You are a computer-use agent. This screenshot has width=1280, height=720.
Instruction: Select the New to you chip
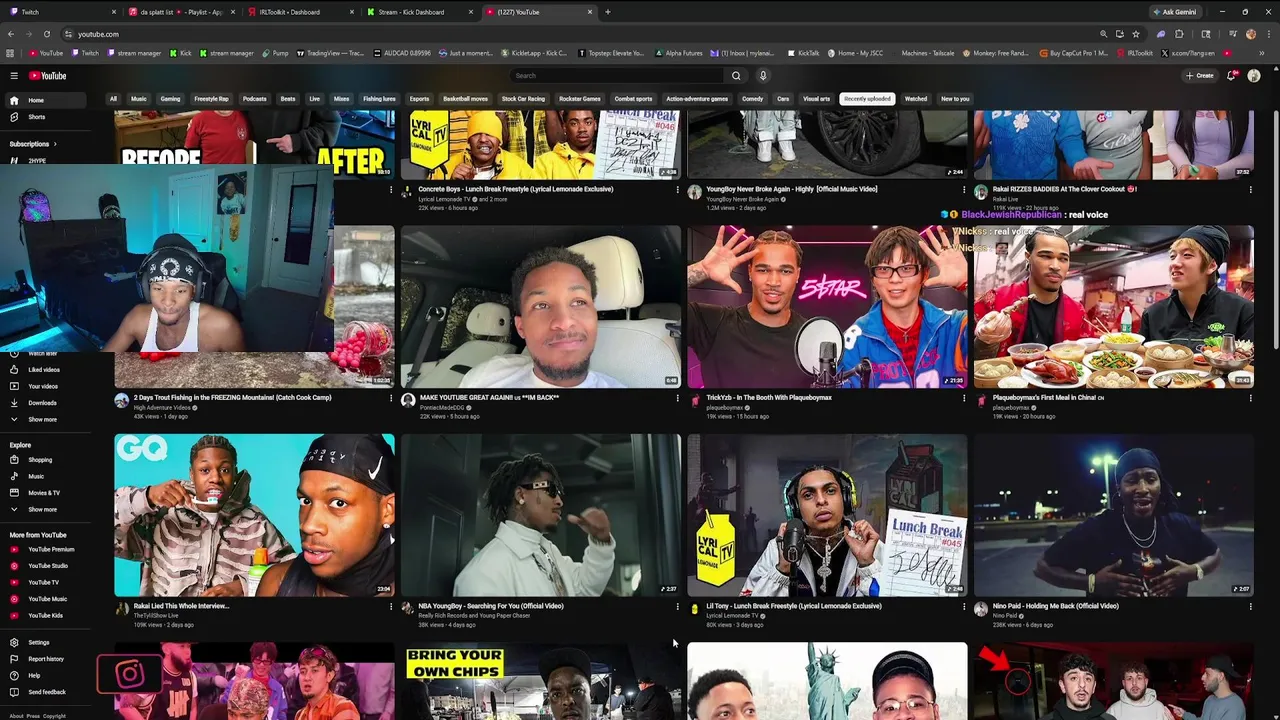pyautogui.click(x=955, y=99)
